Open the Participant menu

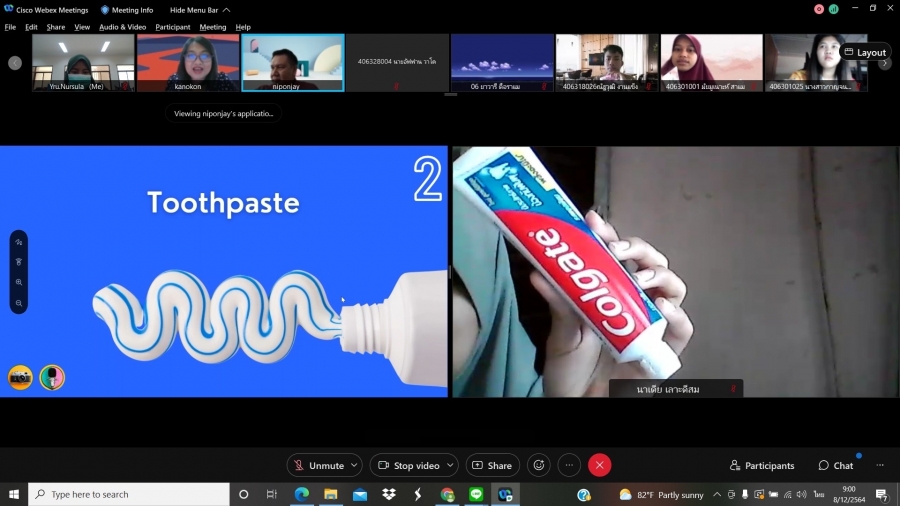pyautogui.click(x=172, y=27)
